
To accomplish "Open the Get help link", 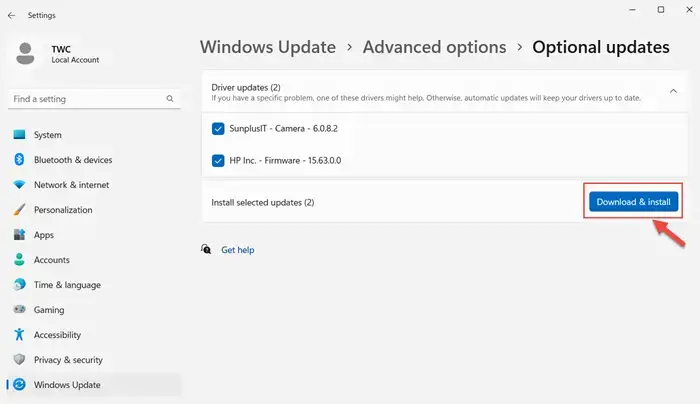I will [238, 250].
